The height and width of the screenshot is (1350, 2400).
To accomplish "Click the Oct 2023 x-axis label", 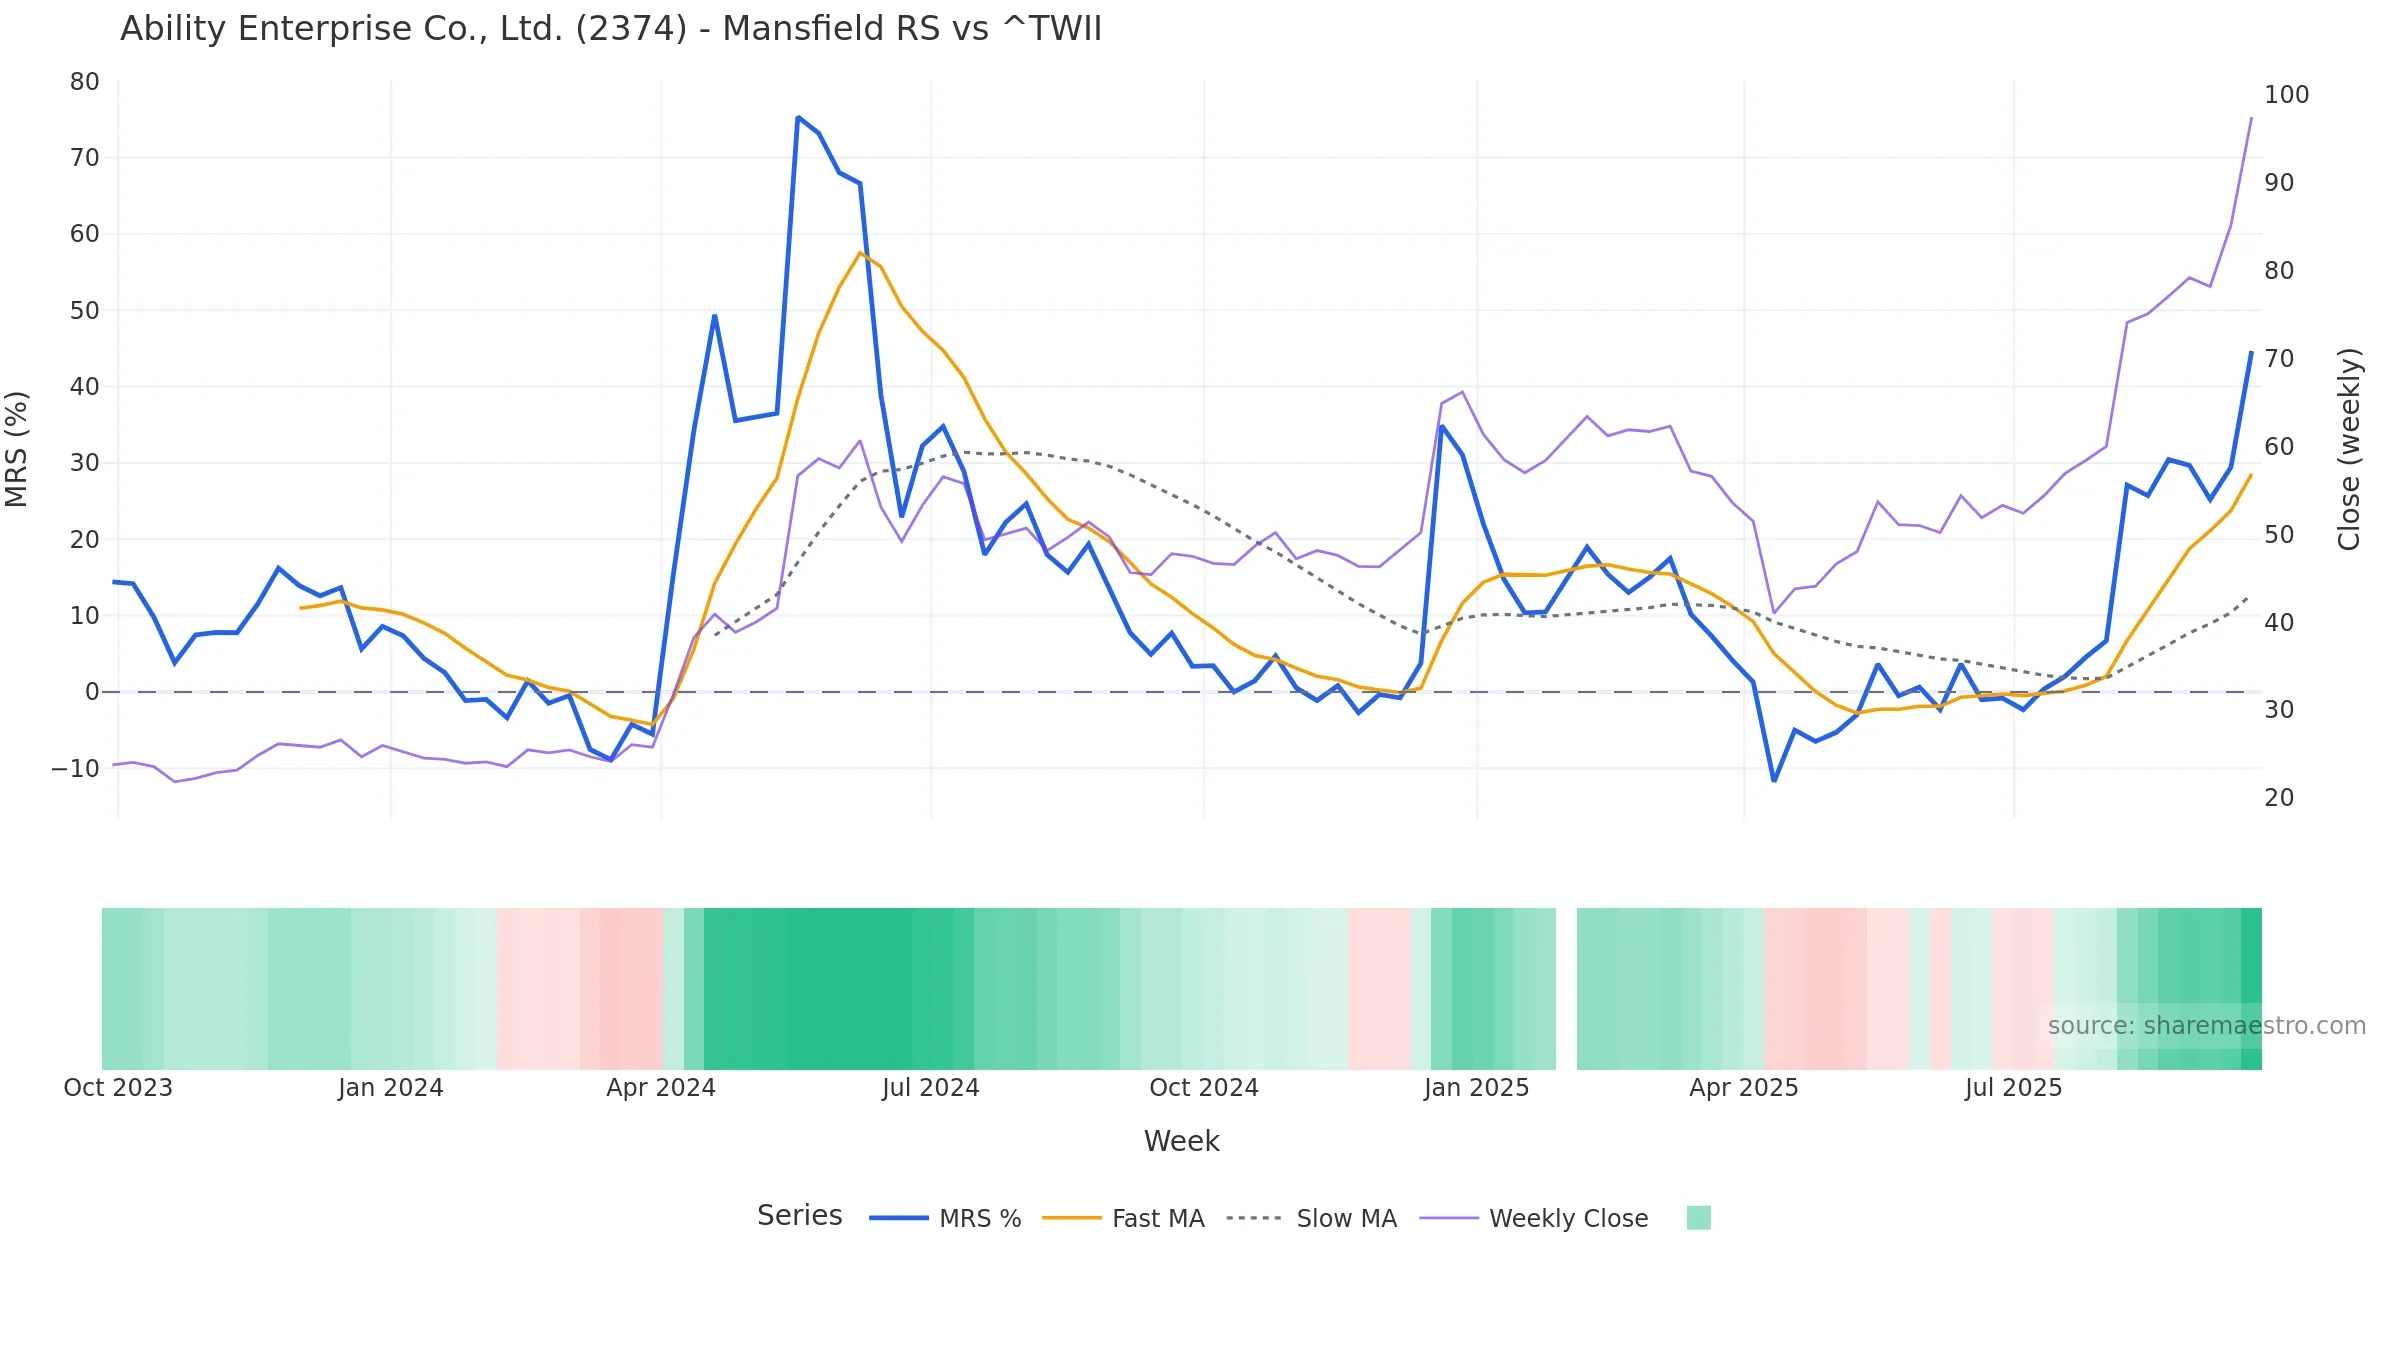I will point(118,1088).
